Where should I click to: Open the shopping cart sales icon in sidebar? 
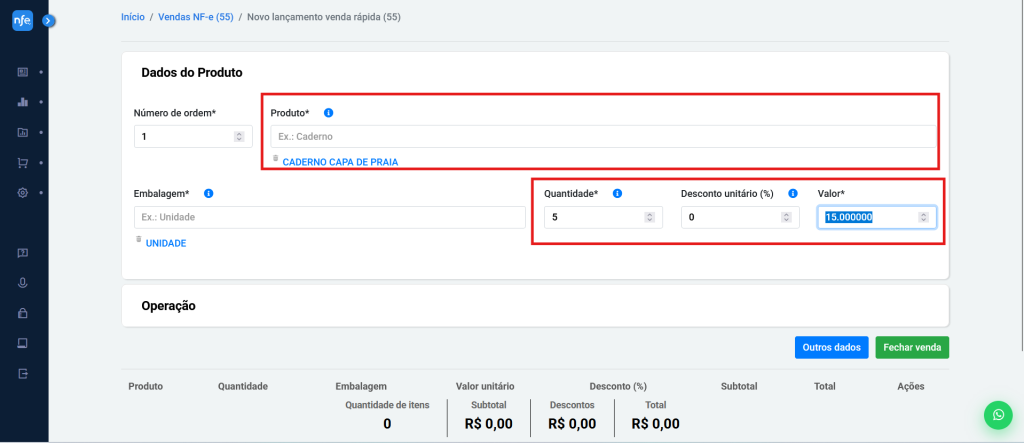click(x=23, y=162)
